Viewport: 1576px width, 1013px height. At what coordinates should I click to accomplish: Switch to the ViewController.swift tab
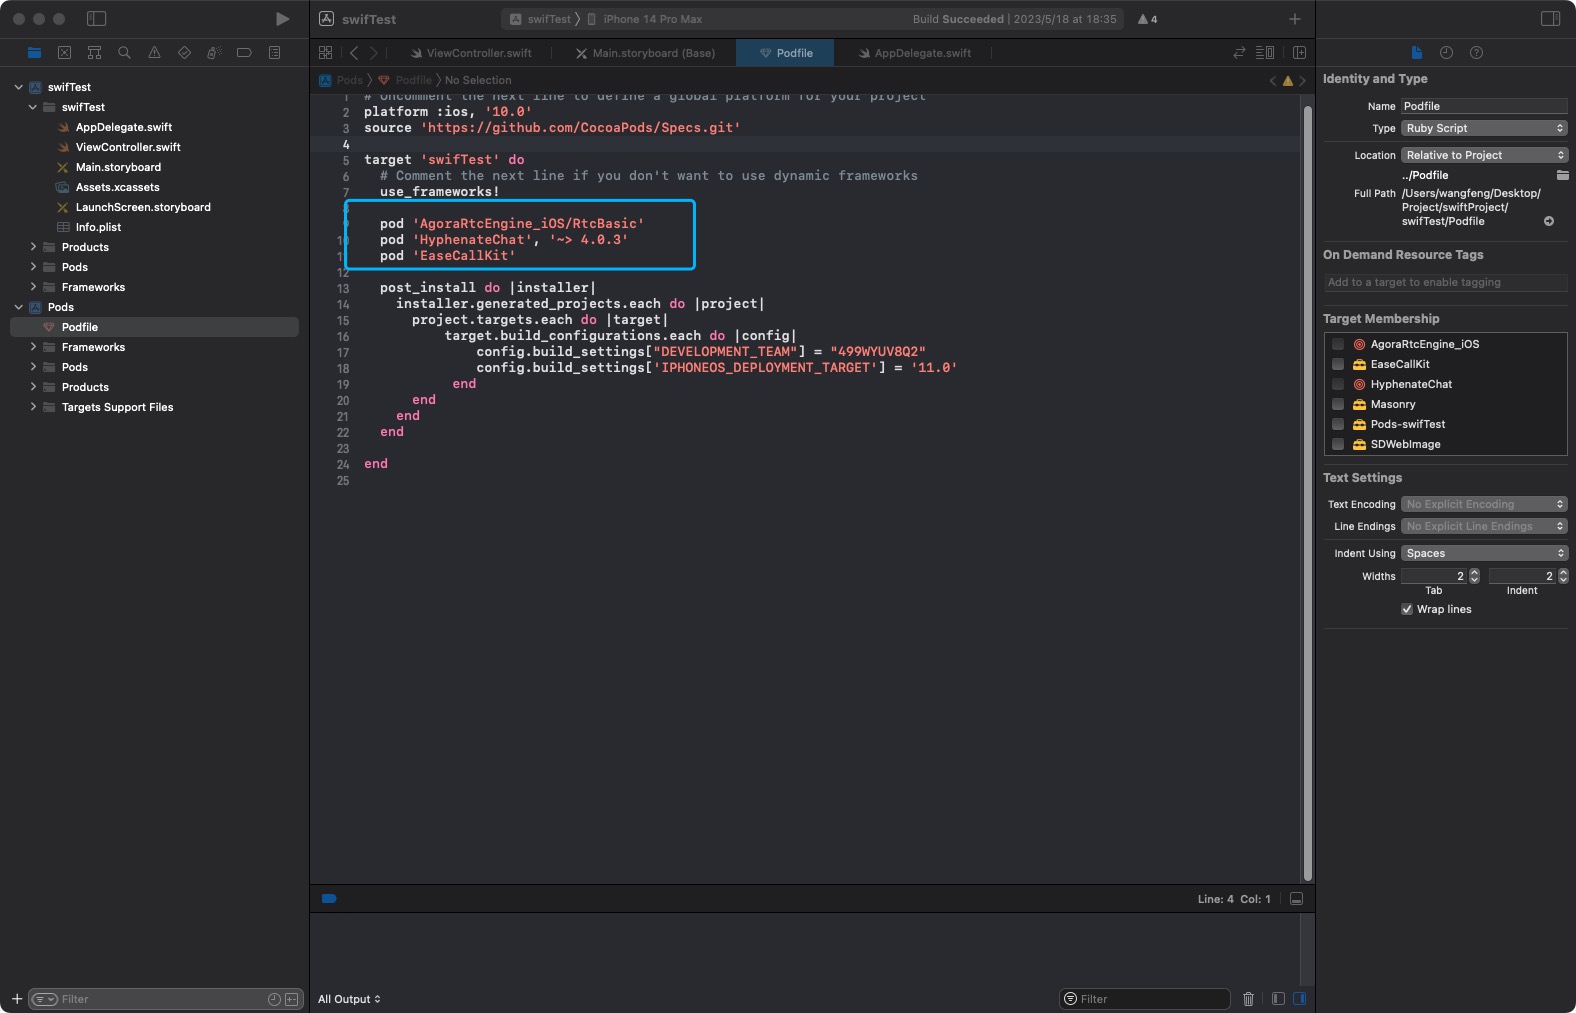(x=471, y=53)
